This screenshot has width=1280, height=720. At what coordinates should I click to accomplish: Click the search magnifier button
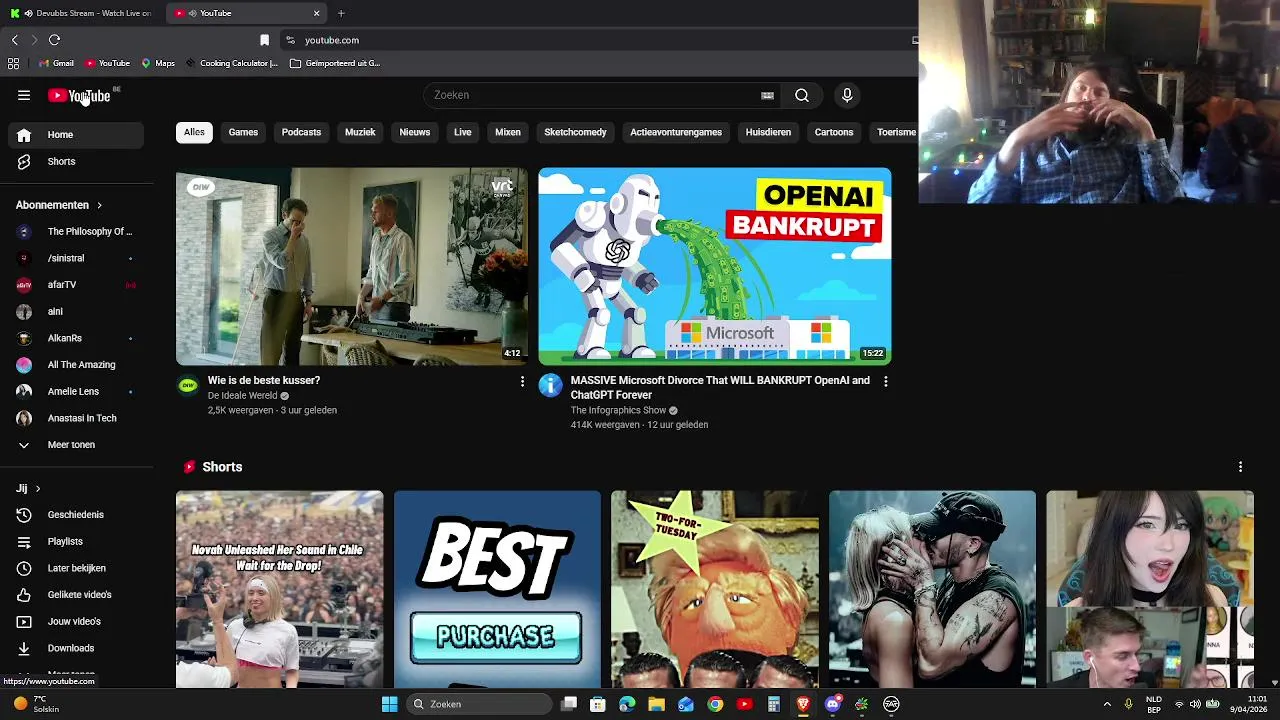tap(802, 95)
